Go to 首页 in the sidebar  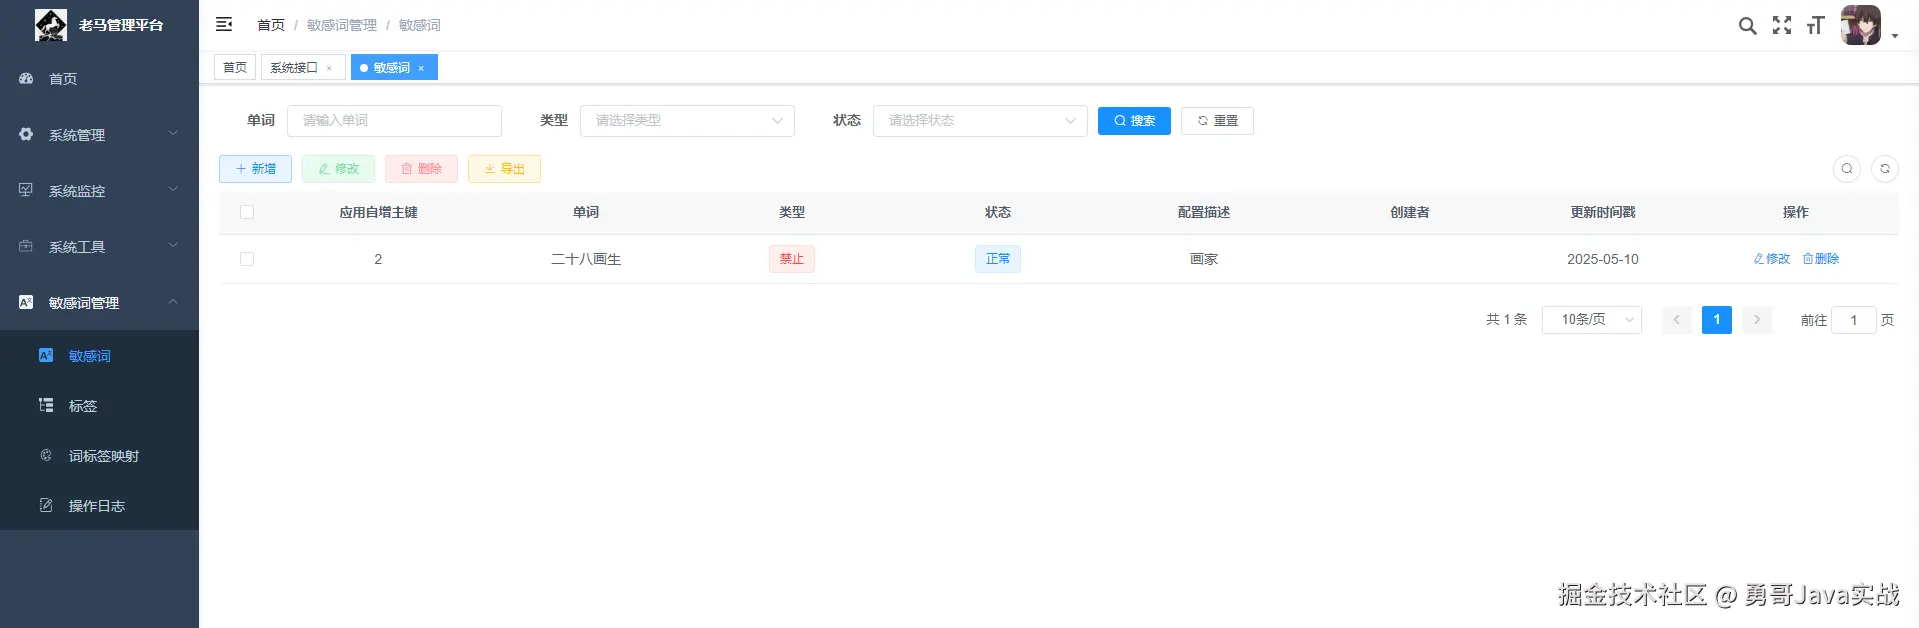click(x=99, y=78)
